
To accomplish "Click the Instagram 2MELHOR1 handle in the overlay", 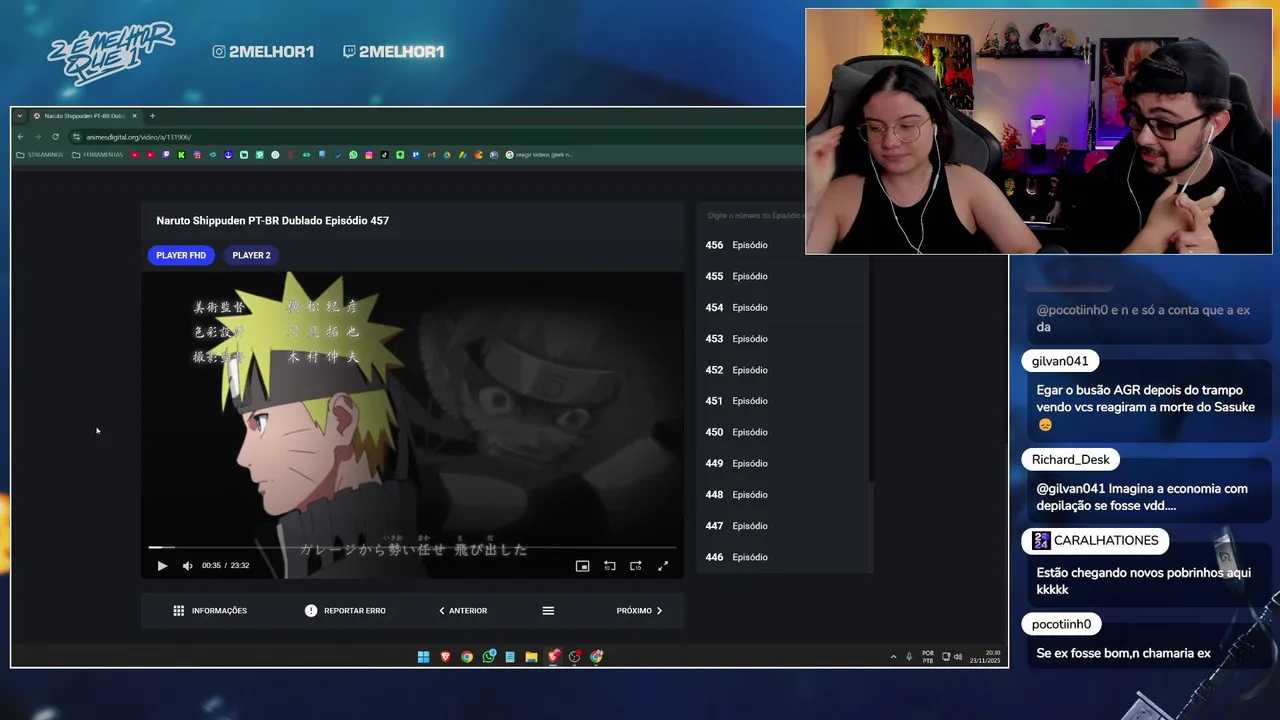I will (265, 52).
